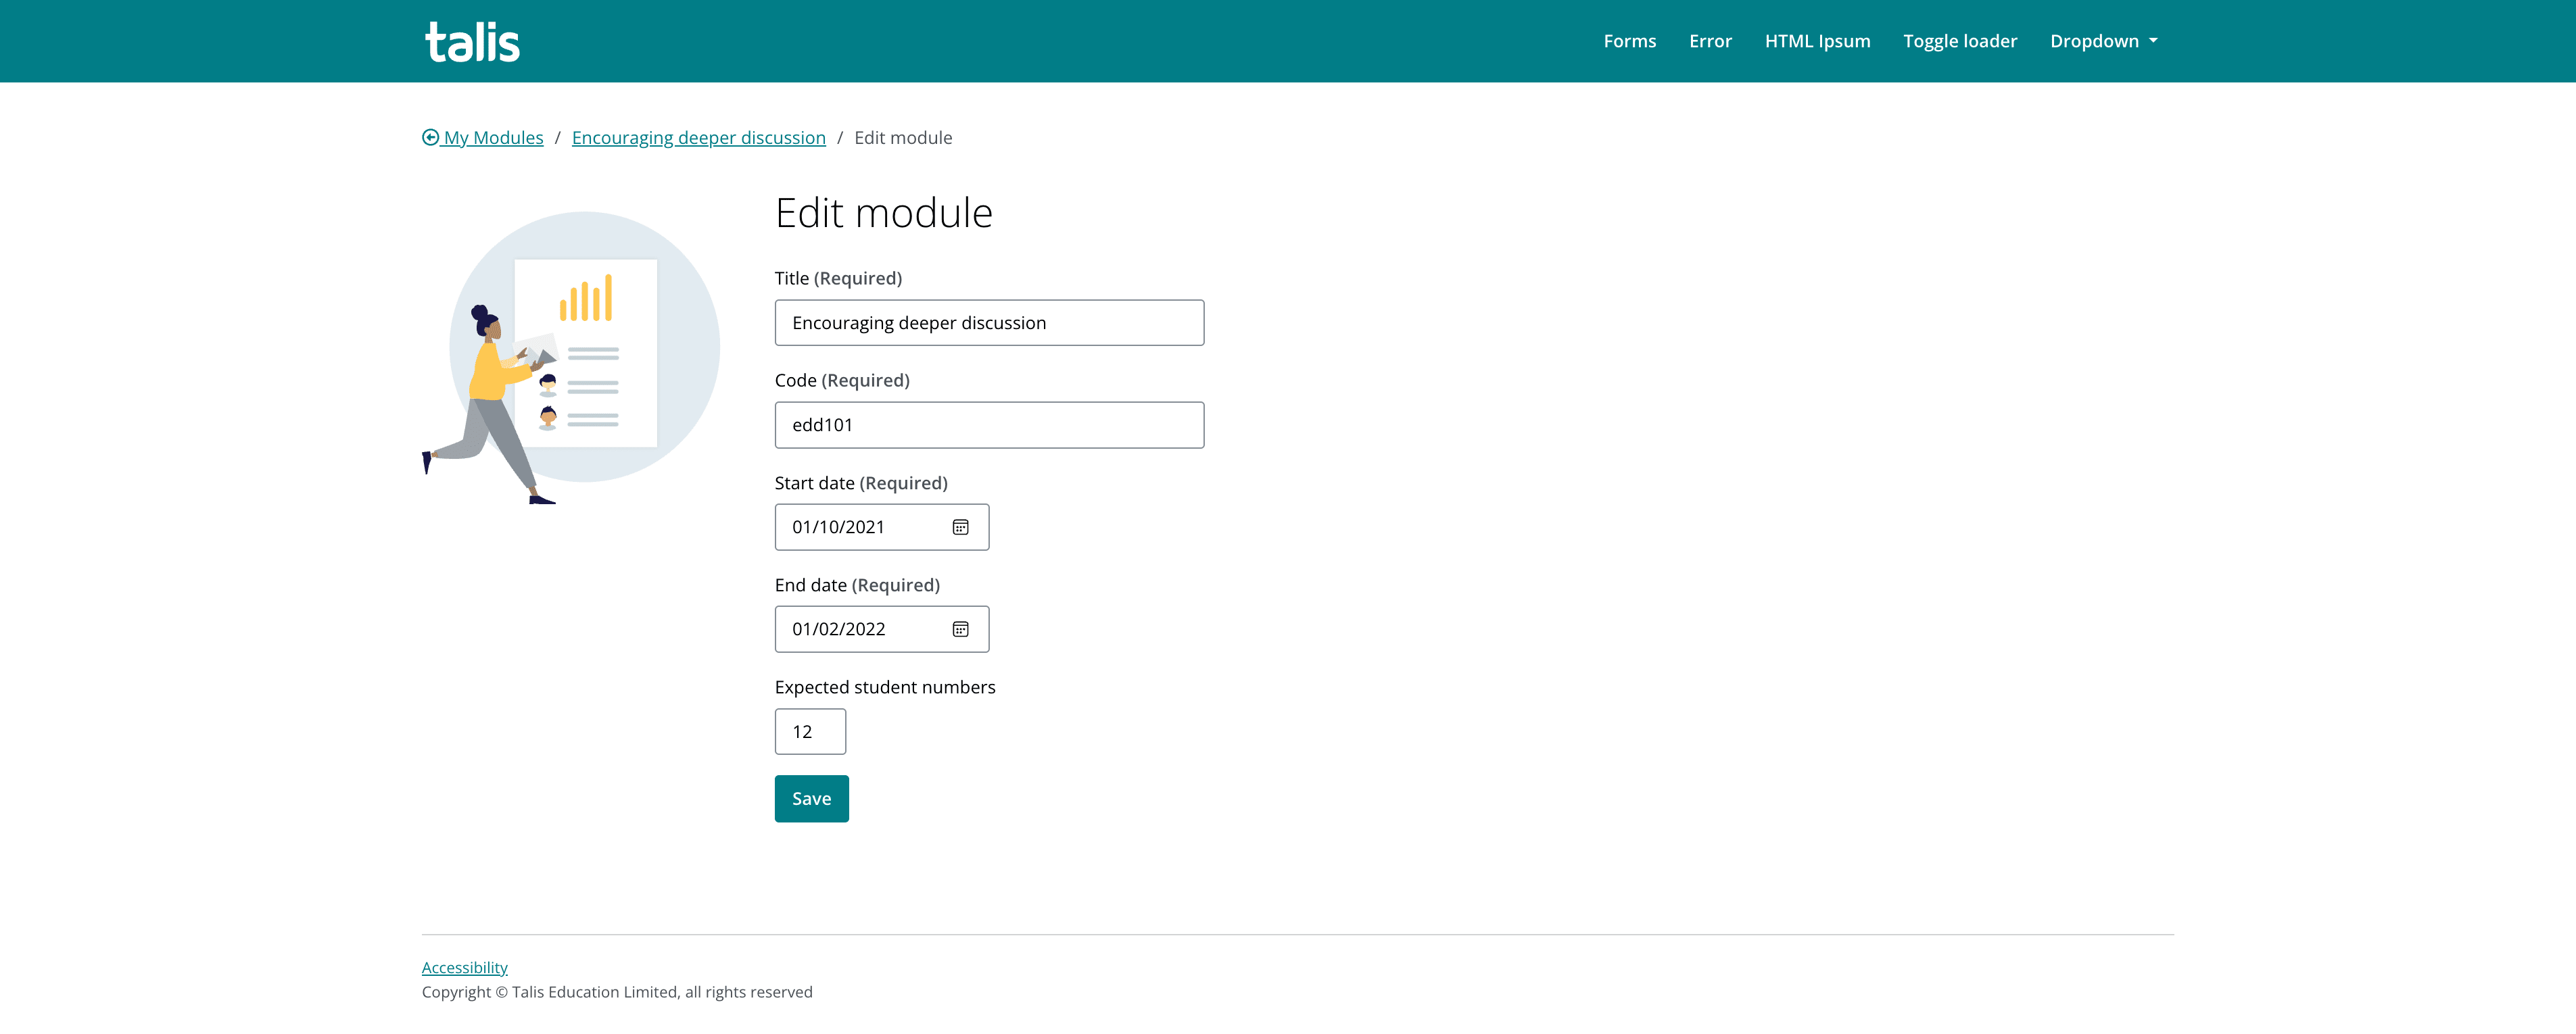Click the Start date field
This screenshot has width=2576, height=1034.
tap(881, 527)
